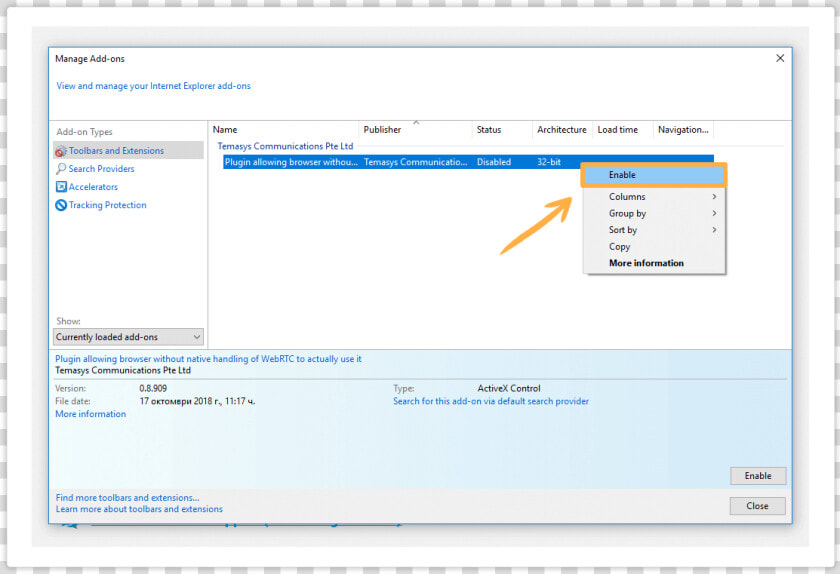Open More information link in details pane

(x=91, y=414)
